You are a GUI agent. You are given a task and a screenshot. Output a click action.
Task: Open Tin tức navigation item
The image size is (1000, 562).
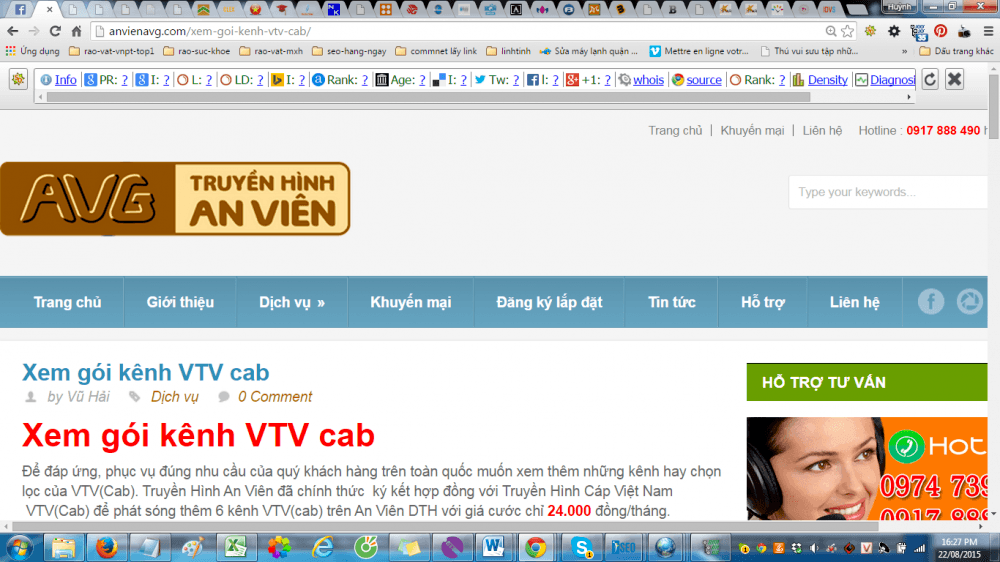point(672,302)
